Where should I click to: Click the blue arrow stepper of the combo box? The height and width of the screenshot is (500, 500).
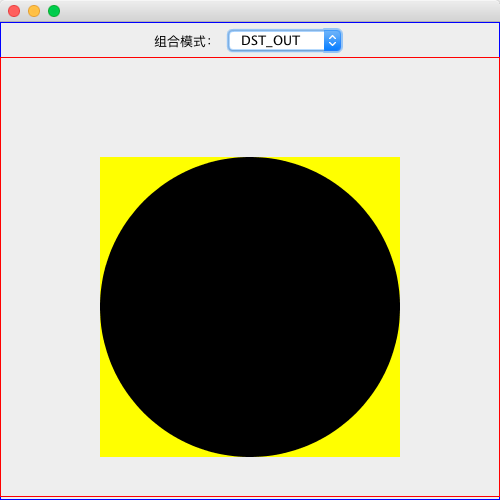332,41
